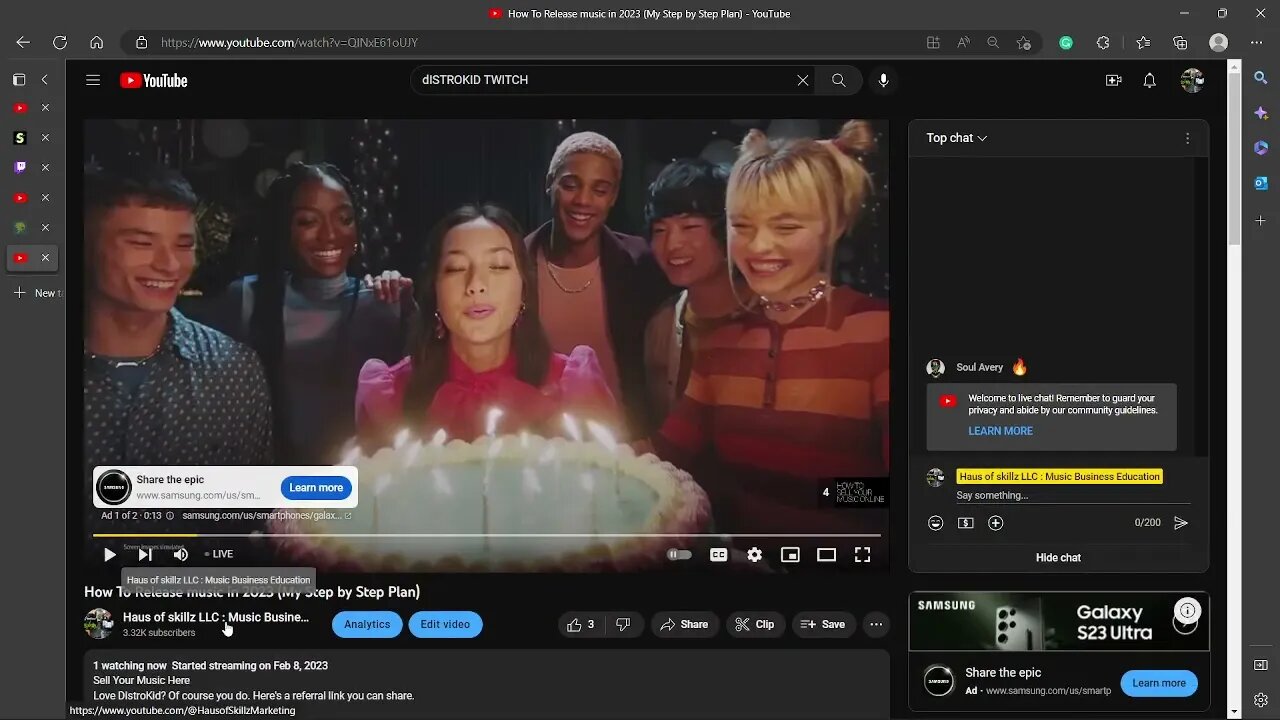Clear the search box text with X
The width and height of the screenshot is (1280, 720).
coord(803,80)
